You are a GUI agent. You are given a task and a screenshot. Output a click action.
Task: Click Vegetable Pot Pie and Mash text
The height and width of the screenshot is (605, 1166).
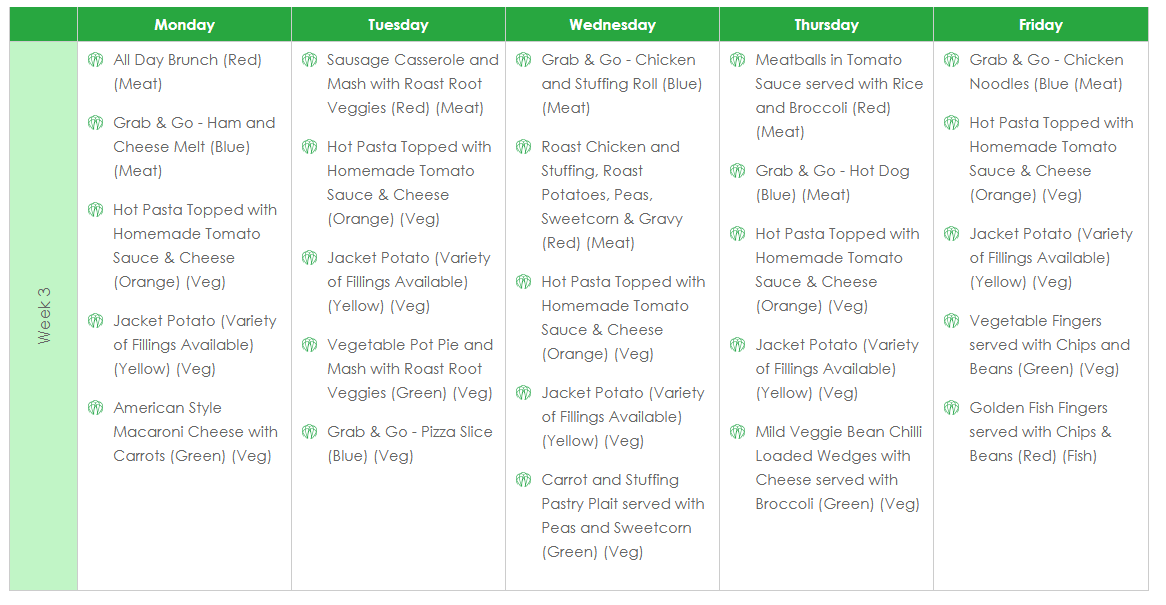(x=410, y=369)
